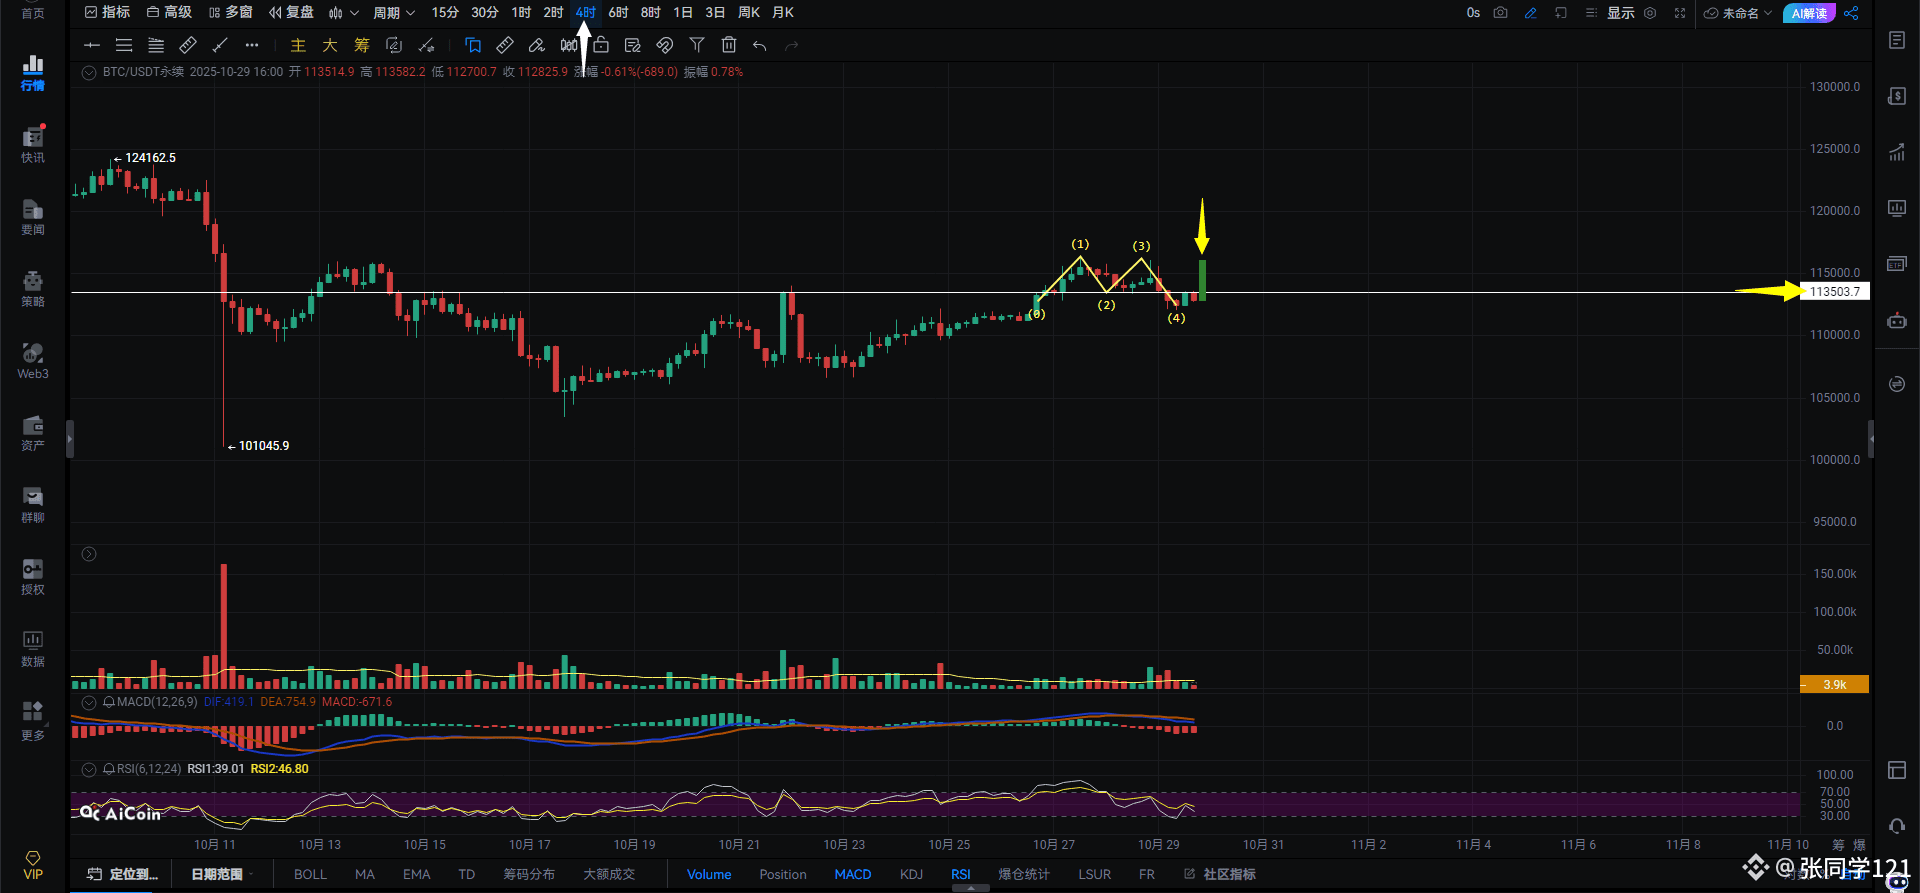
Task: Take a chart screenshot with camera icon
Action: pyautogui.click(x=1500, y=13)
